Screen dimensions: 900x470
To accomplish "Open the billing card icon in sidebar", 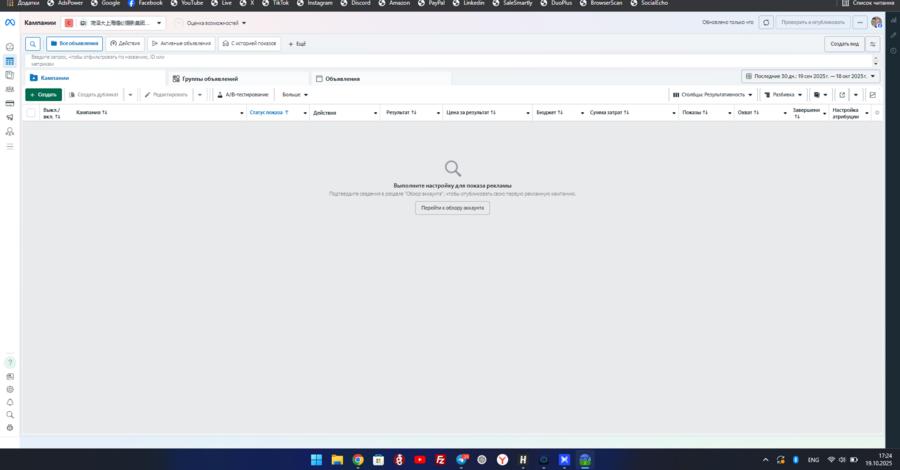I will point(10,103).
